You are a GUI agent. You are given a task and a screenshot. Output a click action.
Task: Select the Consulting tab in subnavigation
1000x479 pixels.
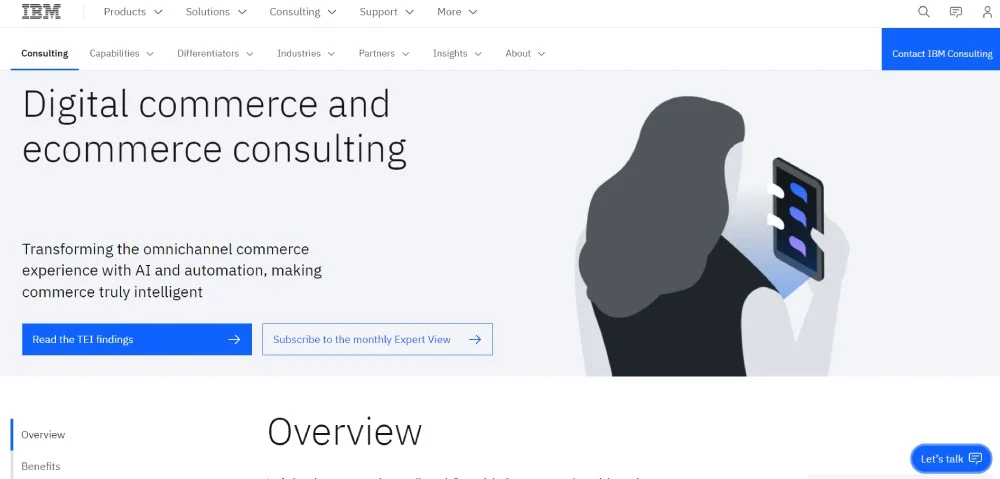[x=45, y=53]
